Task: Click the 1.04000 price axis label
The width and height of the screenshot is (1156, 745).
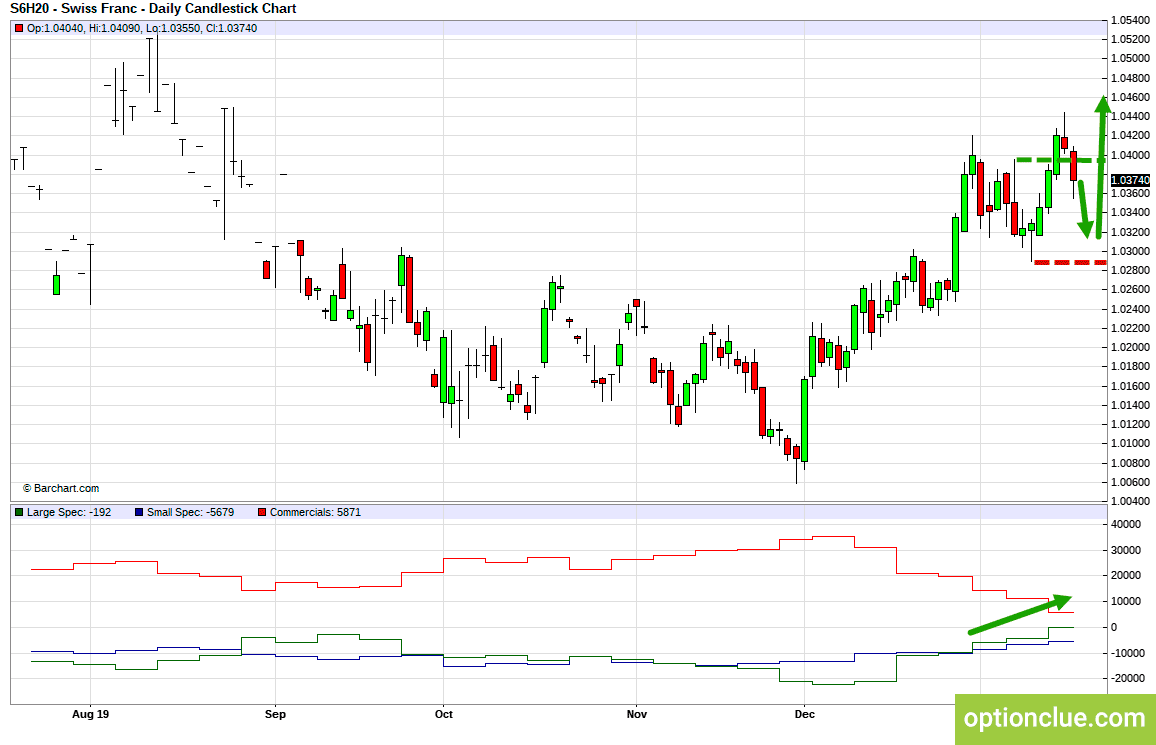Action: (1130, 155)
